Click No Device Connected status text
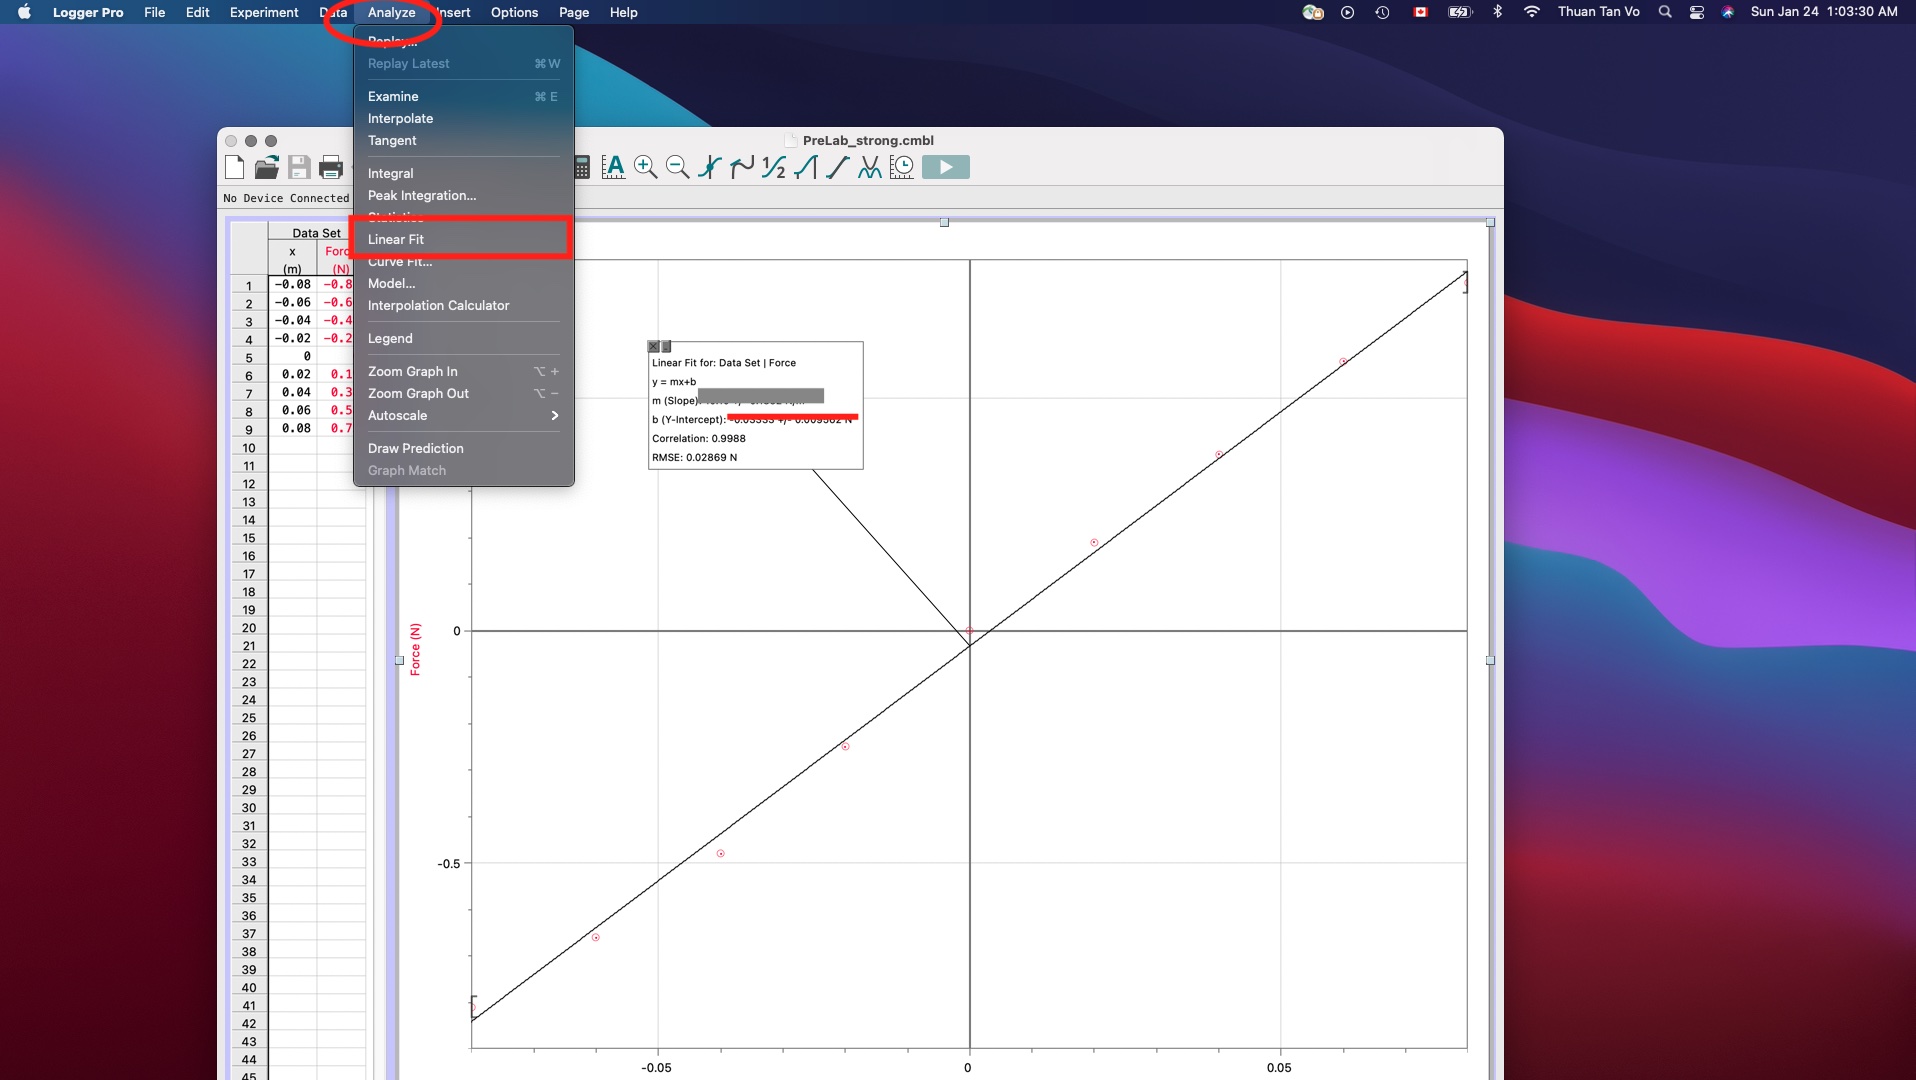 coord(287,198)
